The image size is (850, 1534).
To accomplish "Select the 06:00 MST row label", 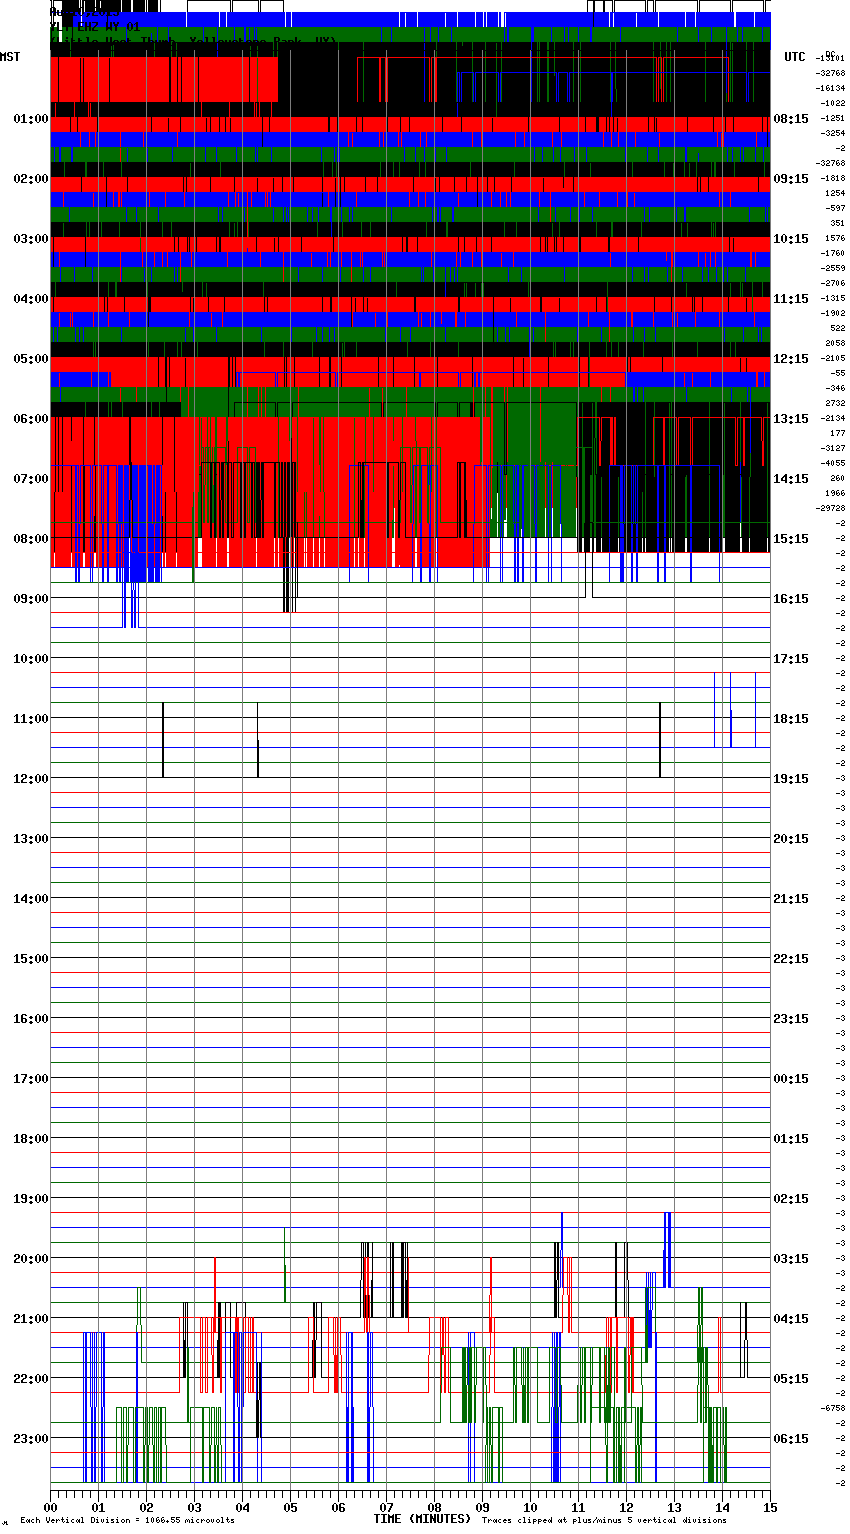I will tap(31, 419).
